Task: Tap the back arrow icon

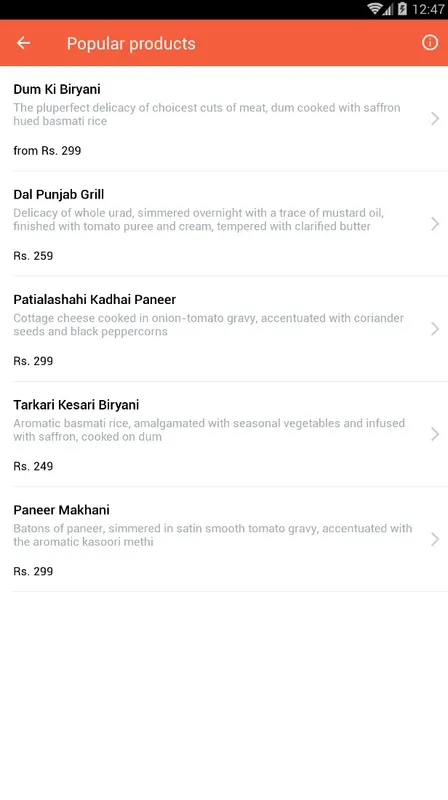Action: tap(23, 43)
